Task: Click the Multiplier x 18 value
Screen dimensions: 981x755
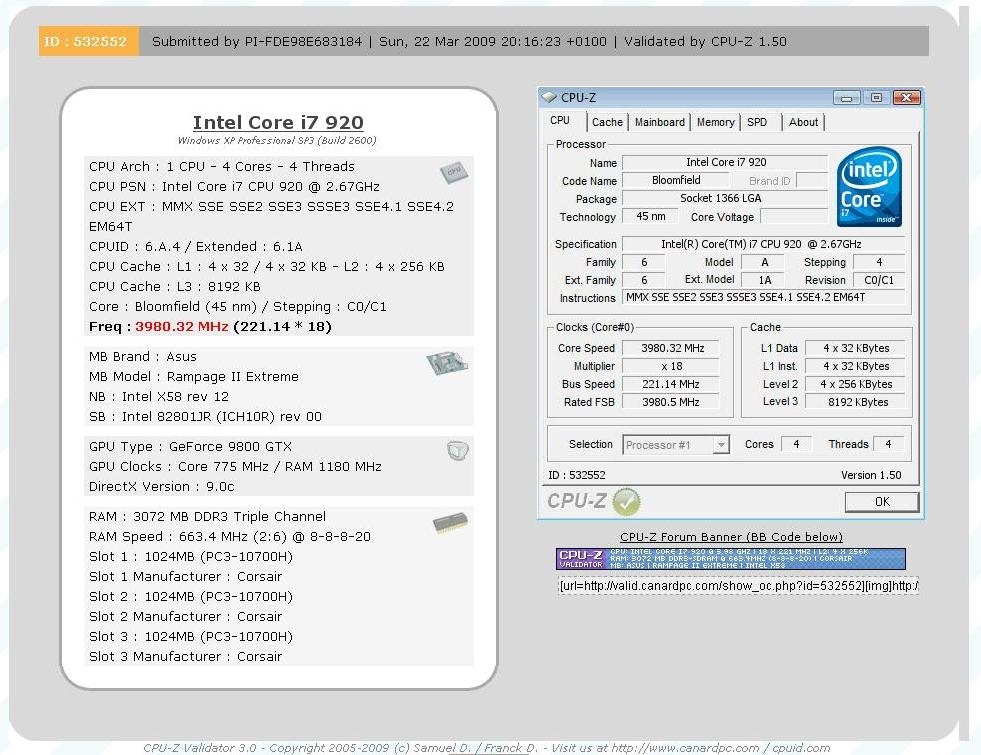Action: pyautogui.click(x=671, y=367)
